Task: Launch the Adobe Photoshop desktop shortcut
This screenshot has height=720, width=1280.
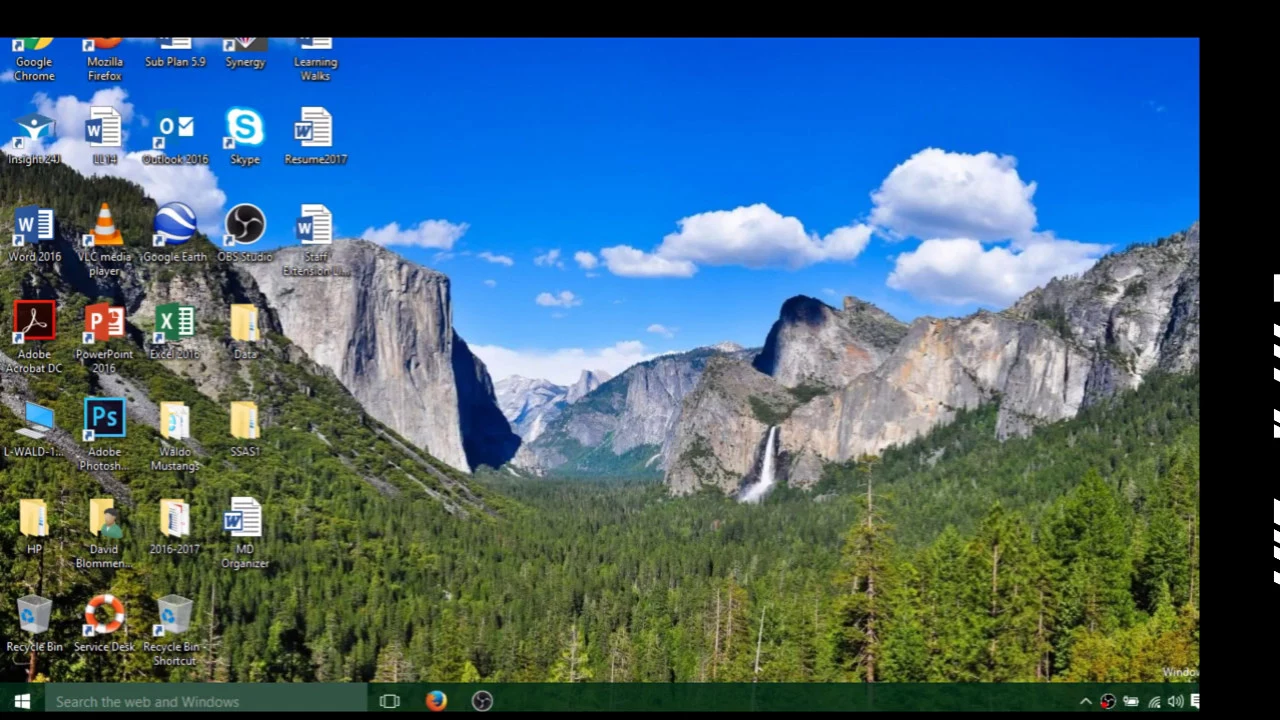Action: (104, 435)
